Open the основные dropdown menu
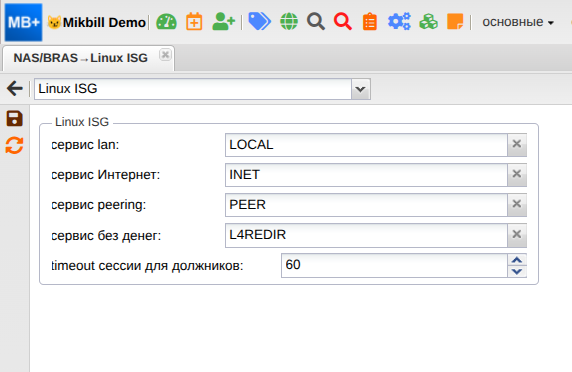This screenshot has width=572, height=372. tap(518, 22)
